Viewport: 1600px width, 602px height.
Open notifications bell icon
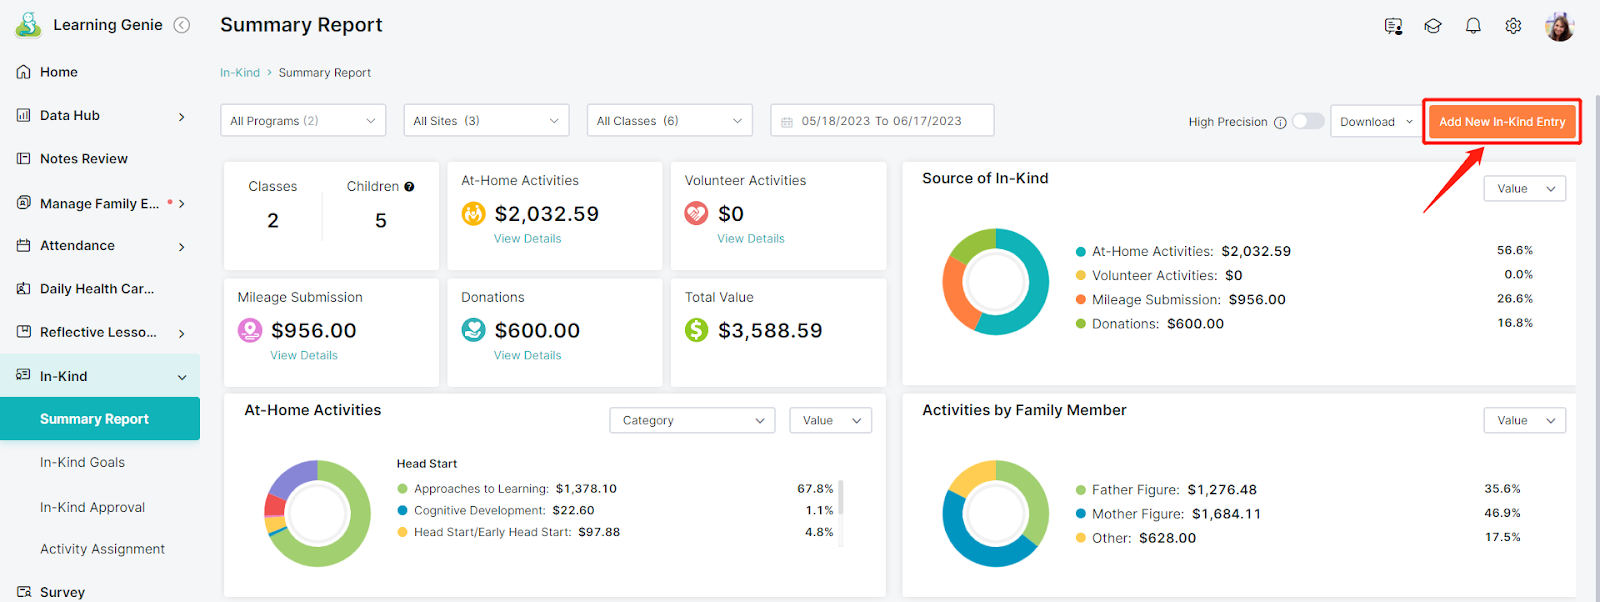point(1473,26)
